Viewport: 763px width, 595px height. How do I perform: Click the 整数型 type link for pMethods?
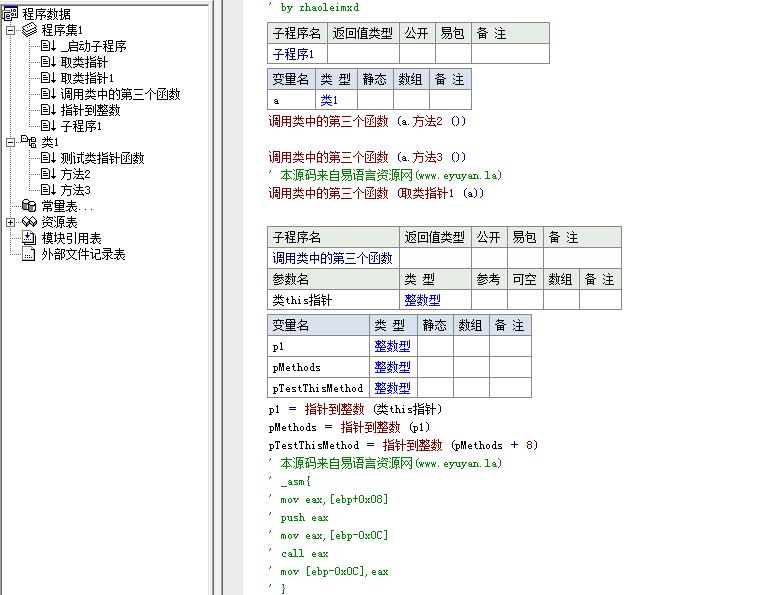point(392,367)
